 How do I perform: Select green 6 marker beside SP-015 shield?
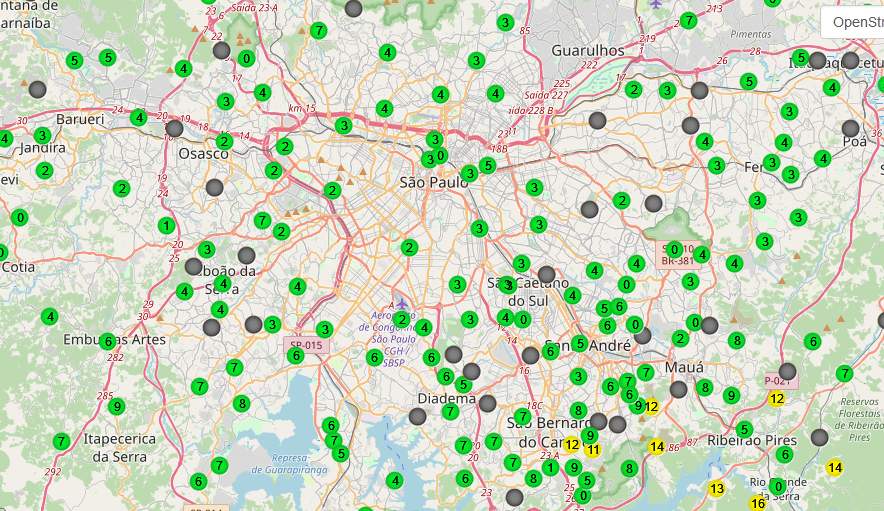coord(295,355)
